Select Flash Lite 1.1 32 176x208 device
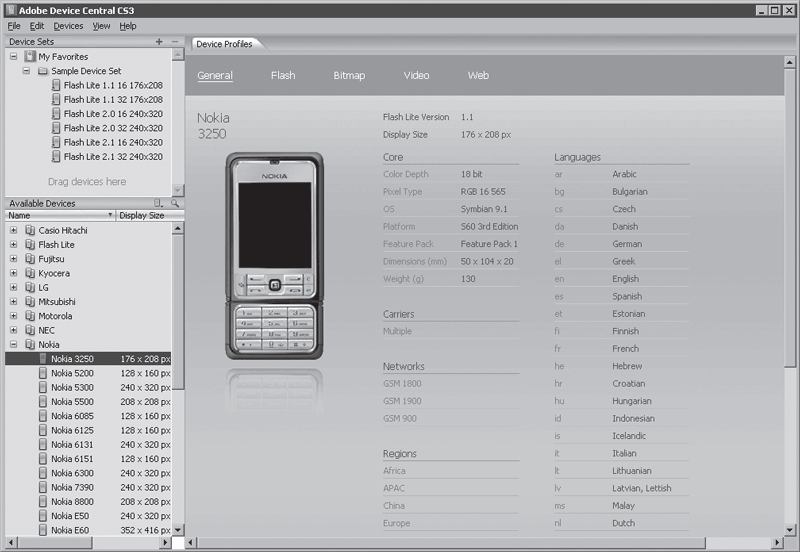This screenshot has width=800, height=552. click(x=108, y=99)
